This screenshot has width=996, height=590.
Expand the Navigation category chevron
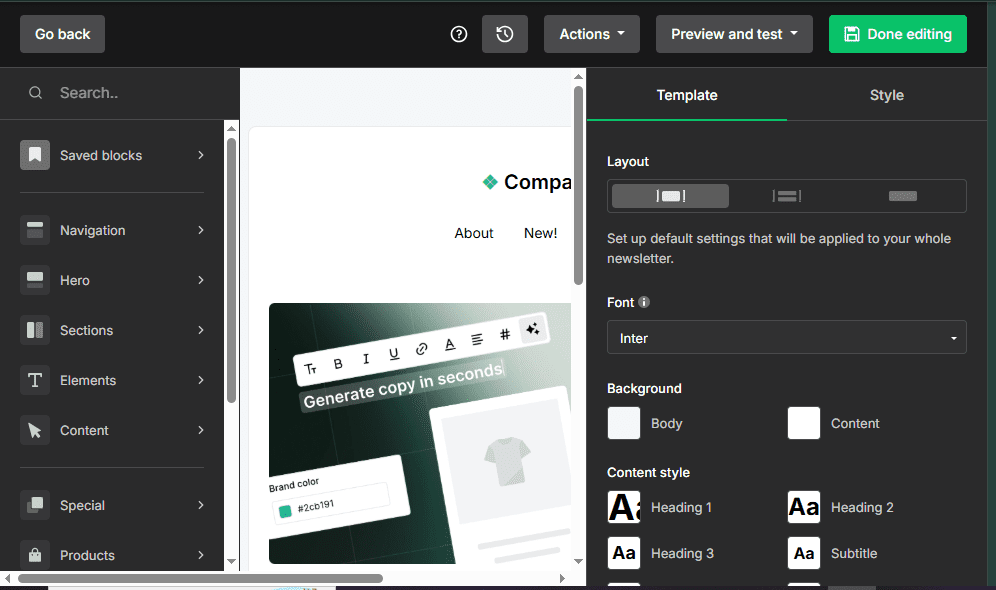click(x=201, y=230)
